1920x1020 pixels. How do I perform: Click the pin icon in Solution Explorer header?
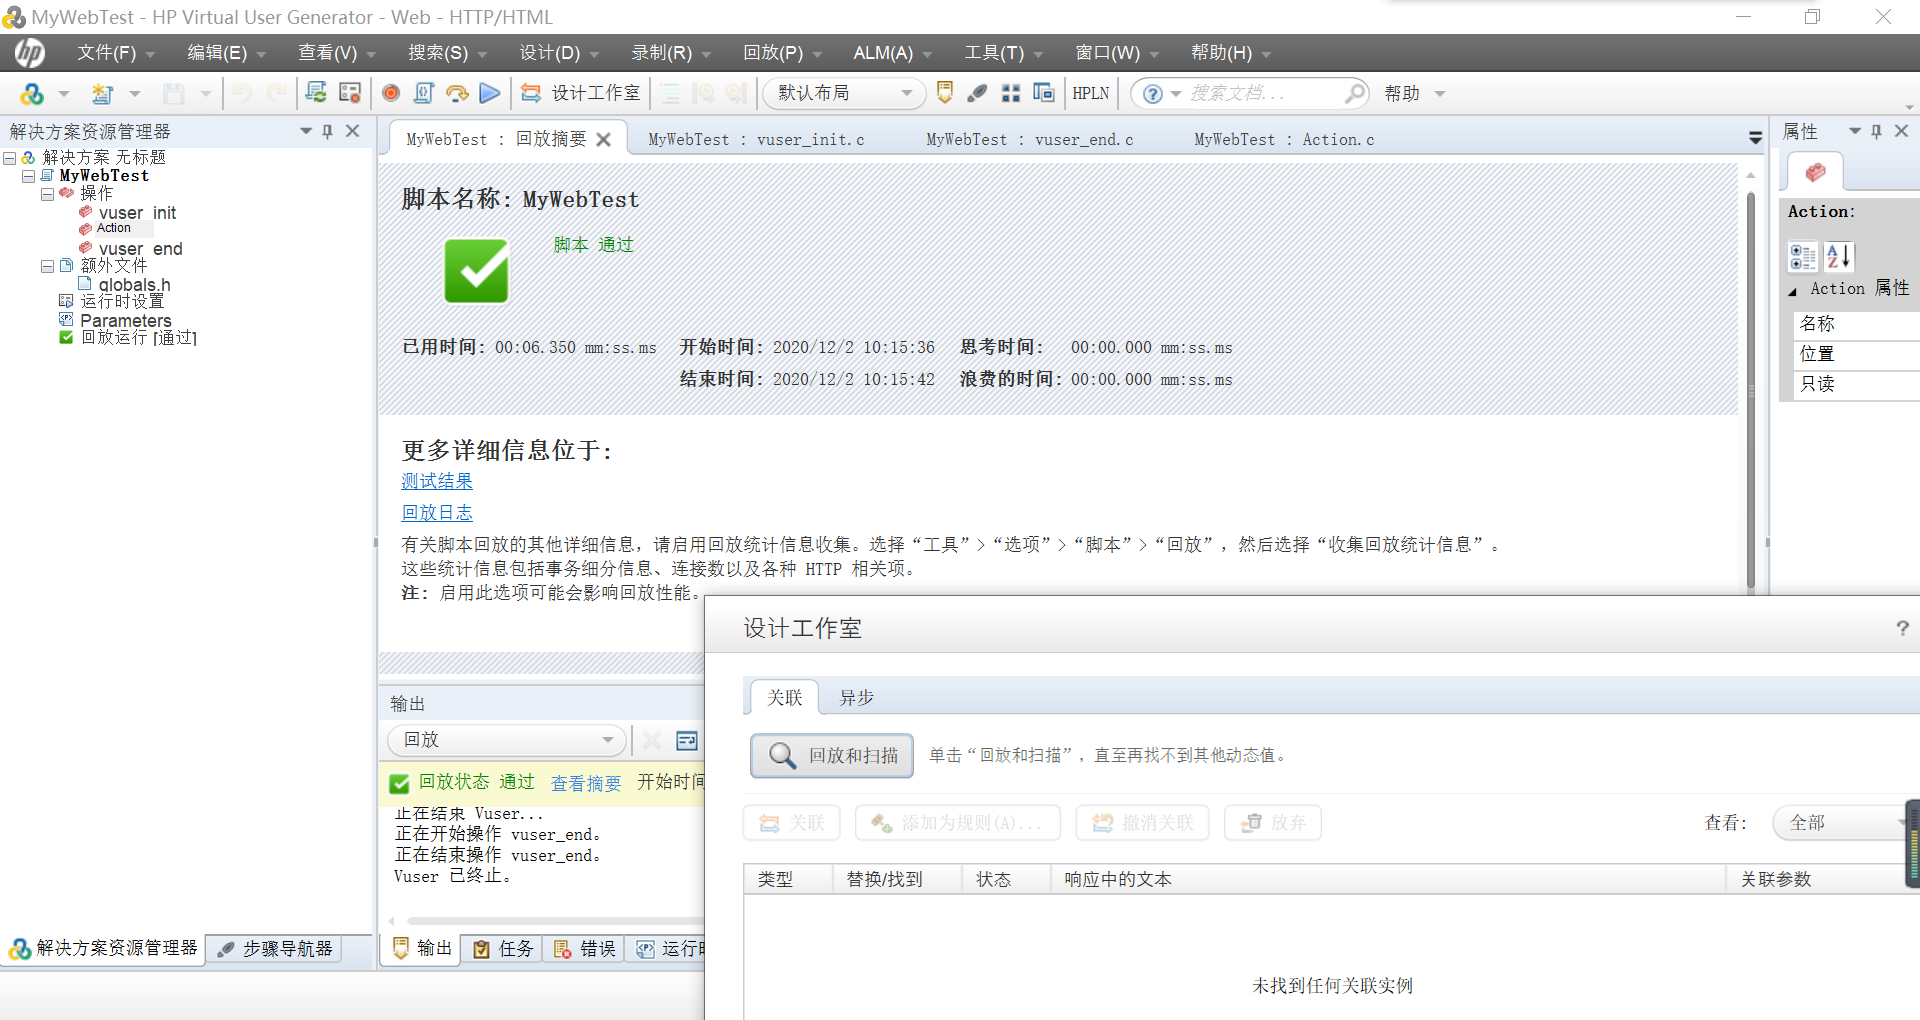pyautogui.click(x=328, y=131)
